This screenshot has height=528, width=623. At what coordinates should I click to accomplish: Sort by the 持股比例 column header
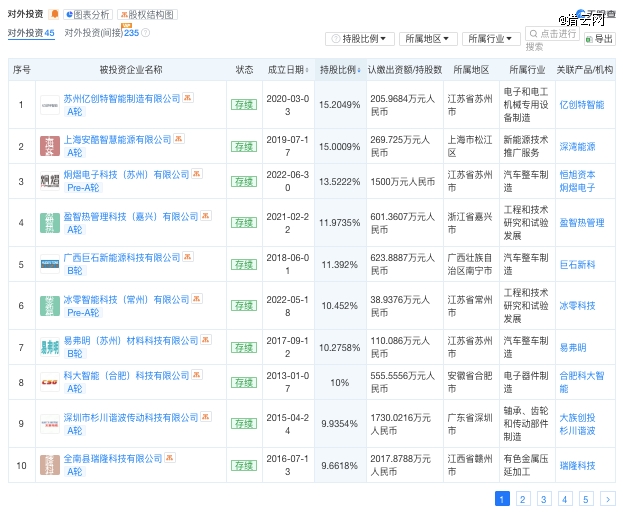point(340,70)
